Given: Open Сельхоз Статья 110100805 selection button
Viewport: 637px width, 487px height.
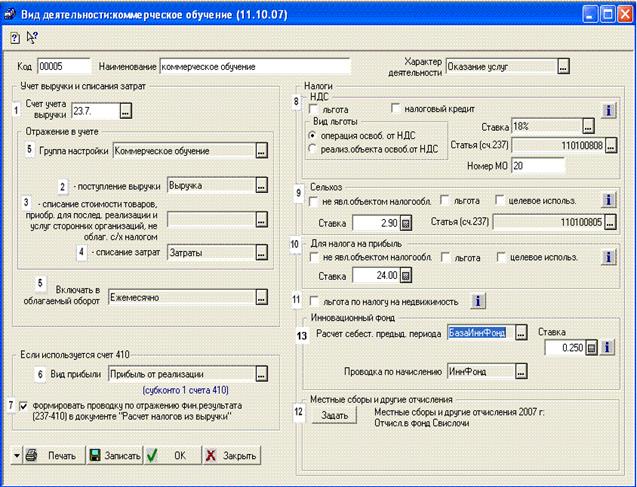Looking at the screenshot, I should pyautogui.click(x=611, y=222).
